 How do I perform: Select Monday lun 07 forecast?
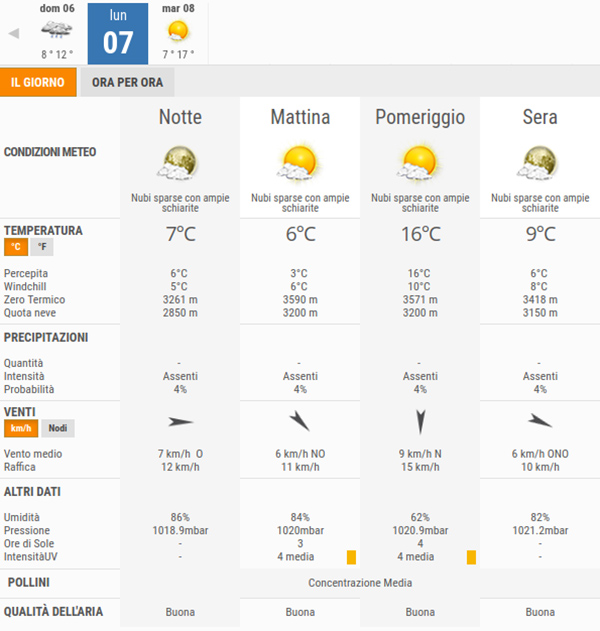(x=118, y=34)
